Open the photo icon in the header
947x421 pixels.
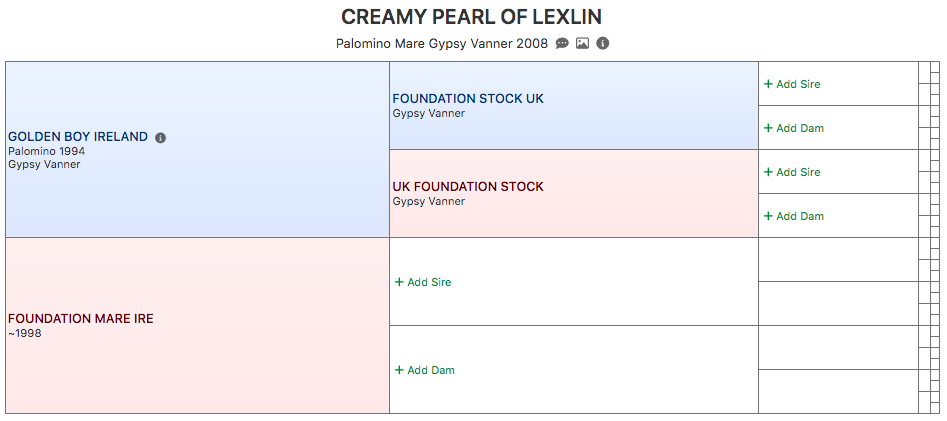[582, 43]
